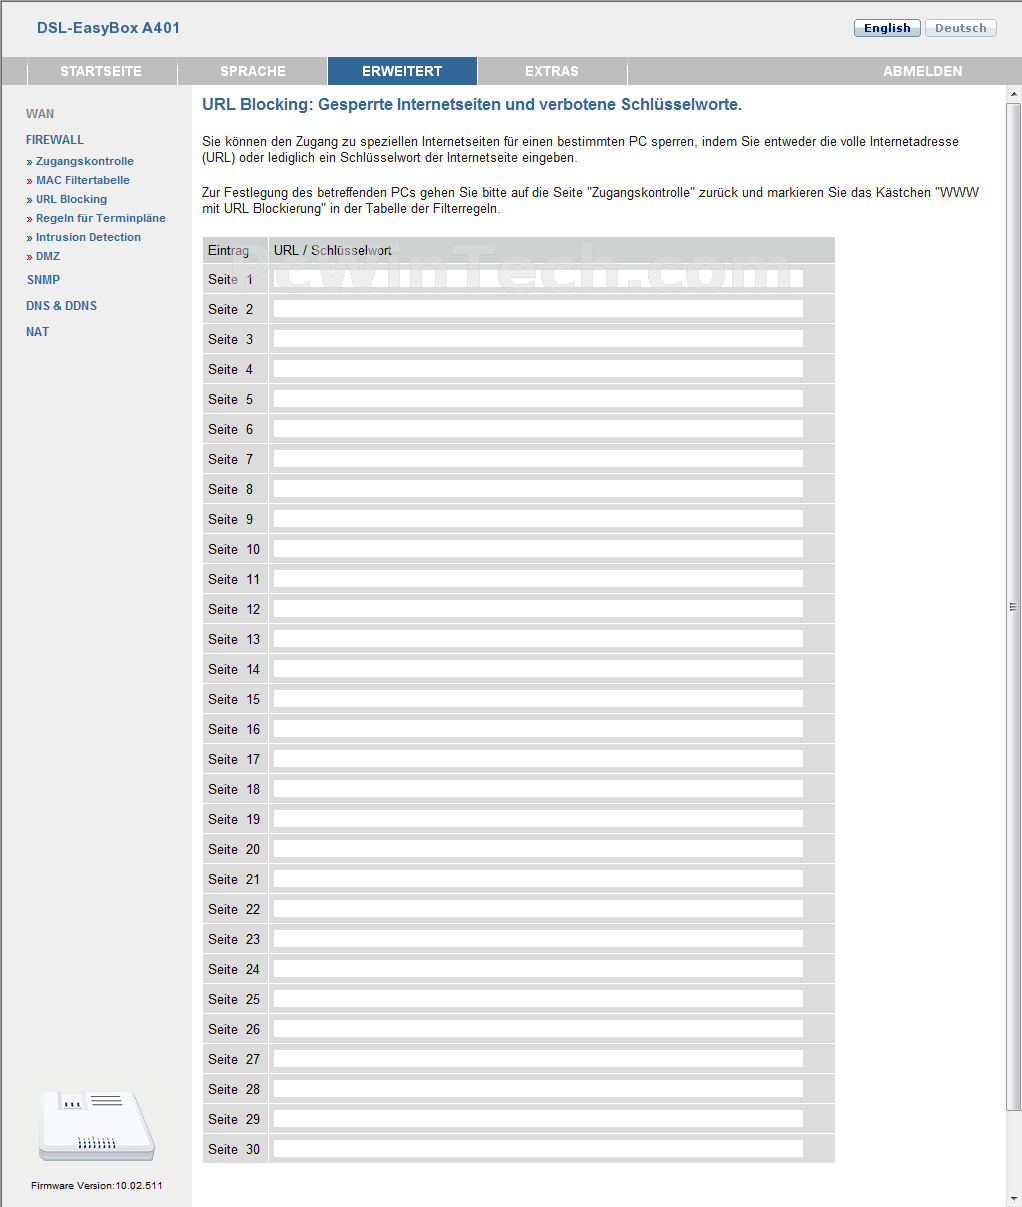Focus URL field for Seite 9

tap(538, 519)
